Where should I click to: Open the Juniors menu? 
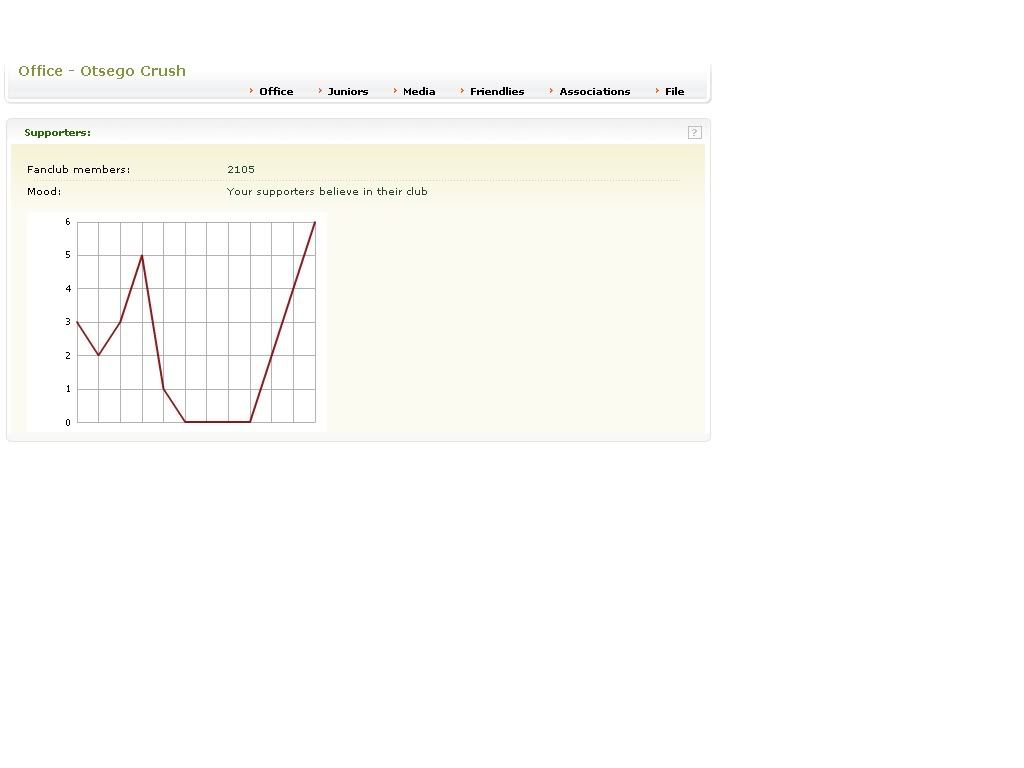[348, 91]
